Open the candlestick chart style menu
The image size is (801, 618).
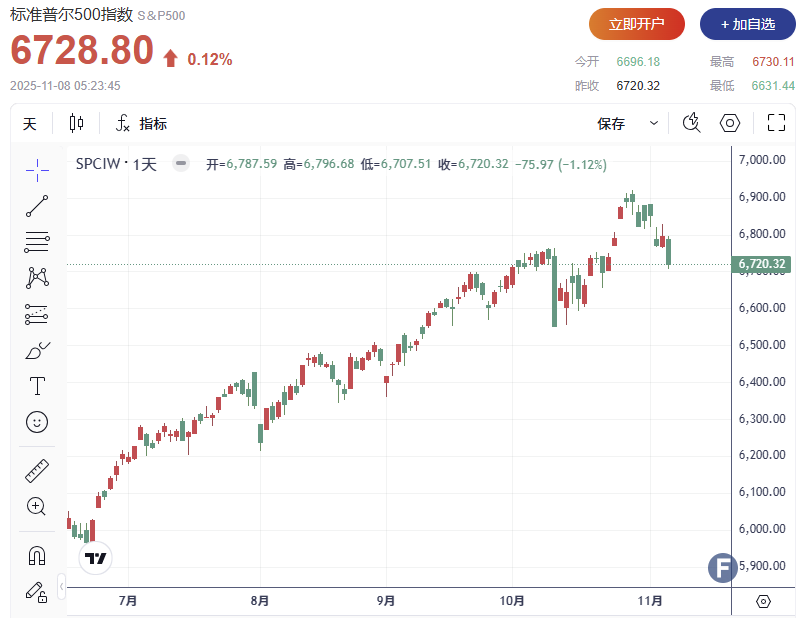[76, 124]
